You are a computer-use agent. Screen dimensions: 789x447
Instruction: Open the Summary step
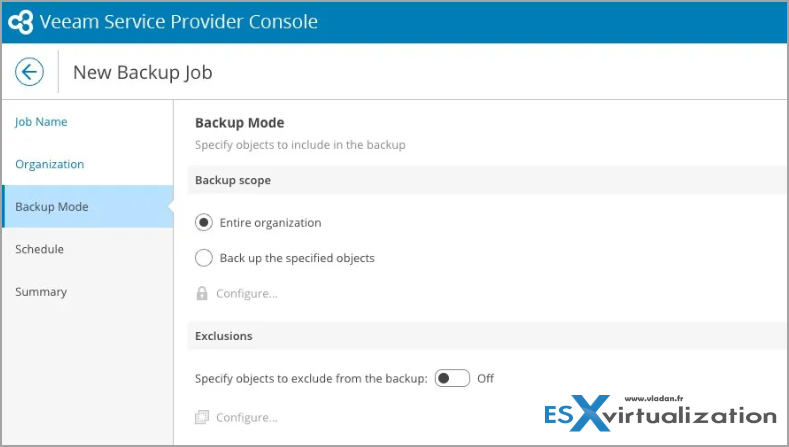(41, 292)
